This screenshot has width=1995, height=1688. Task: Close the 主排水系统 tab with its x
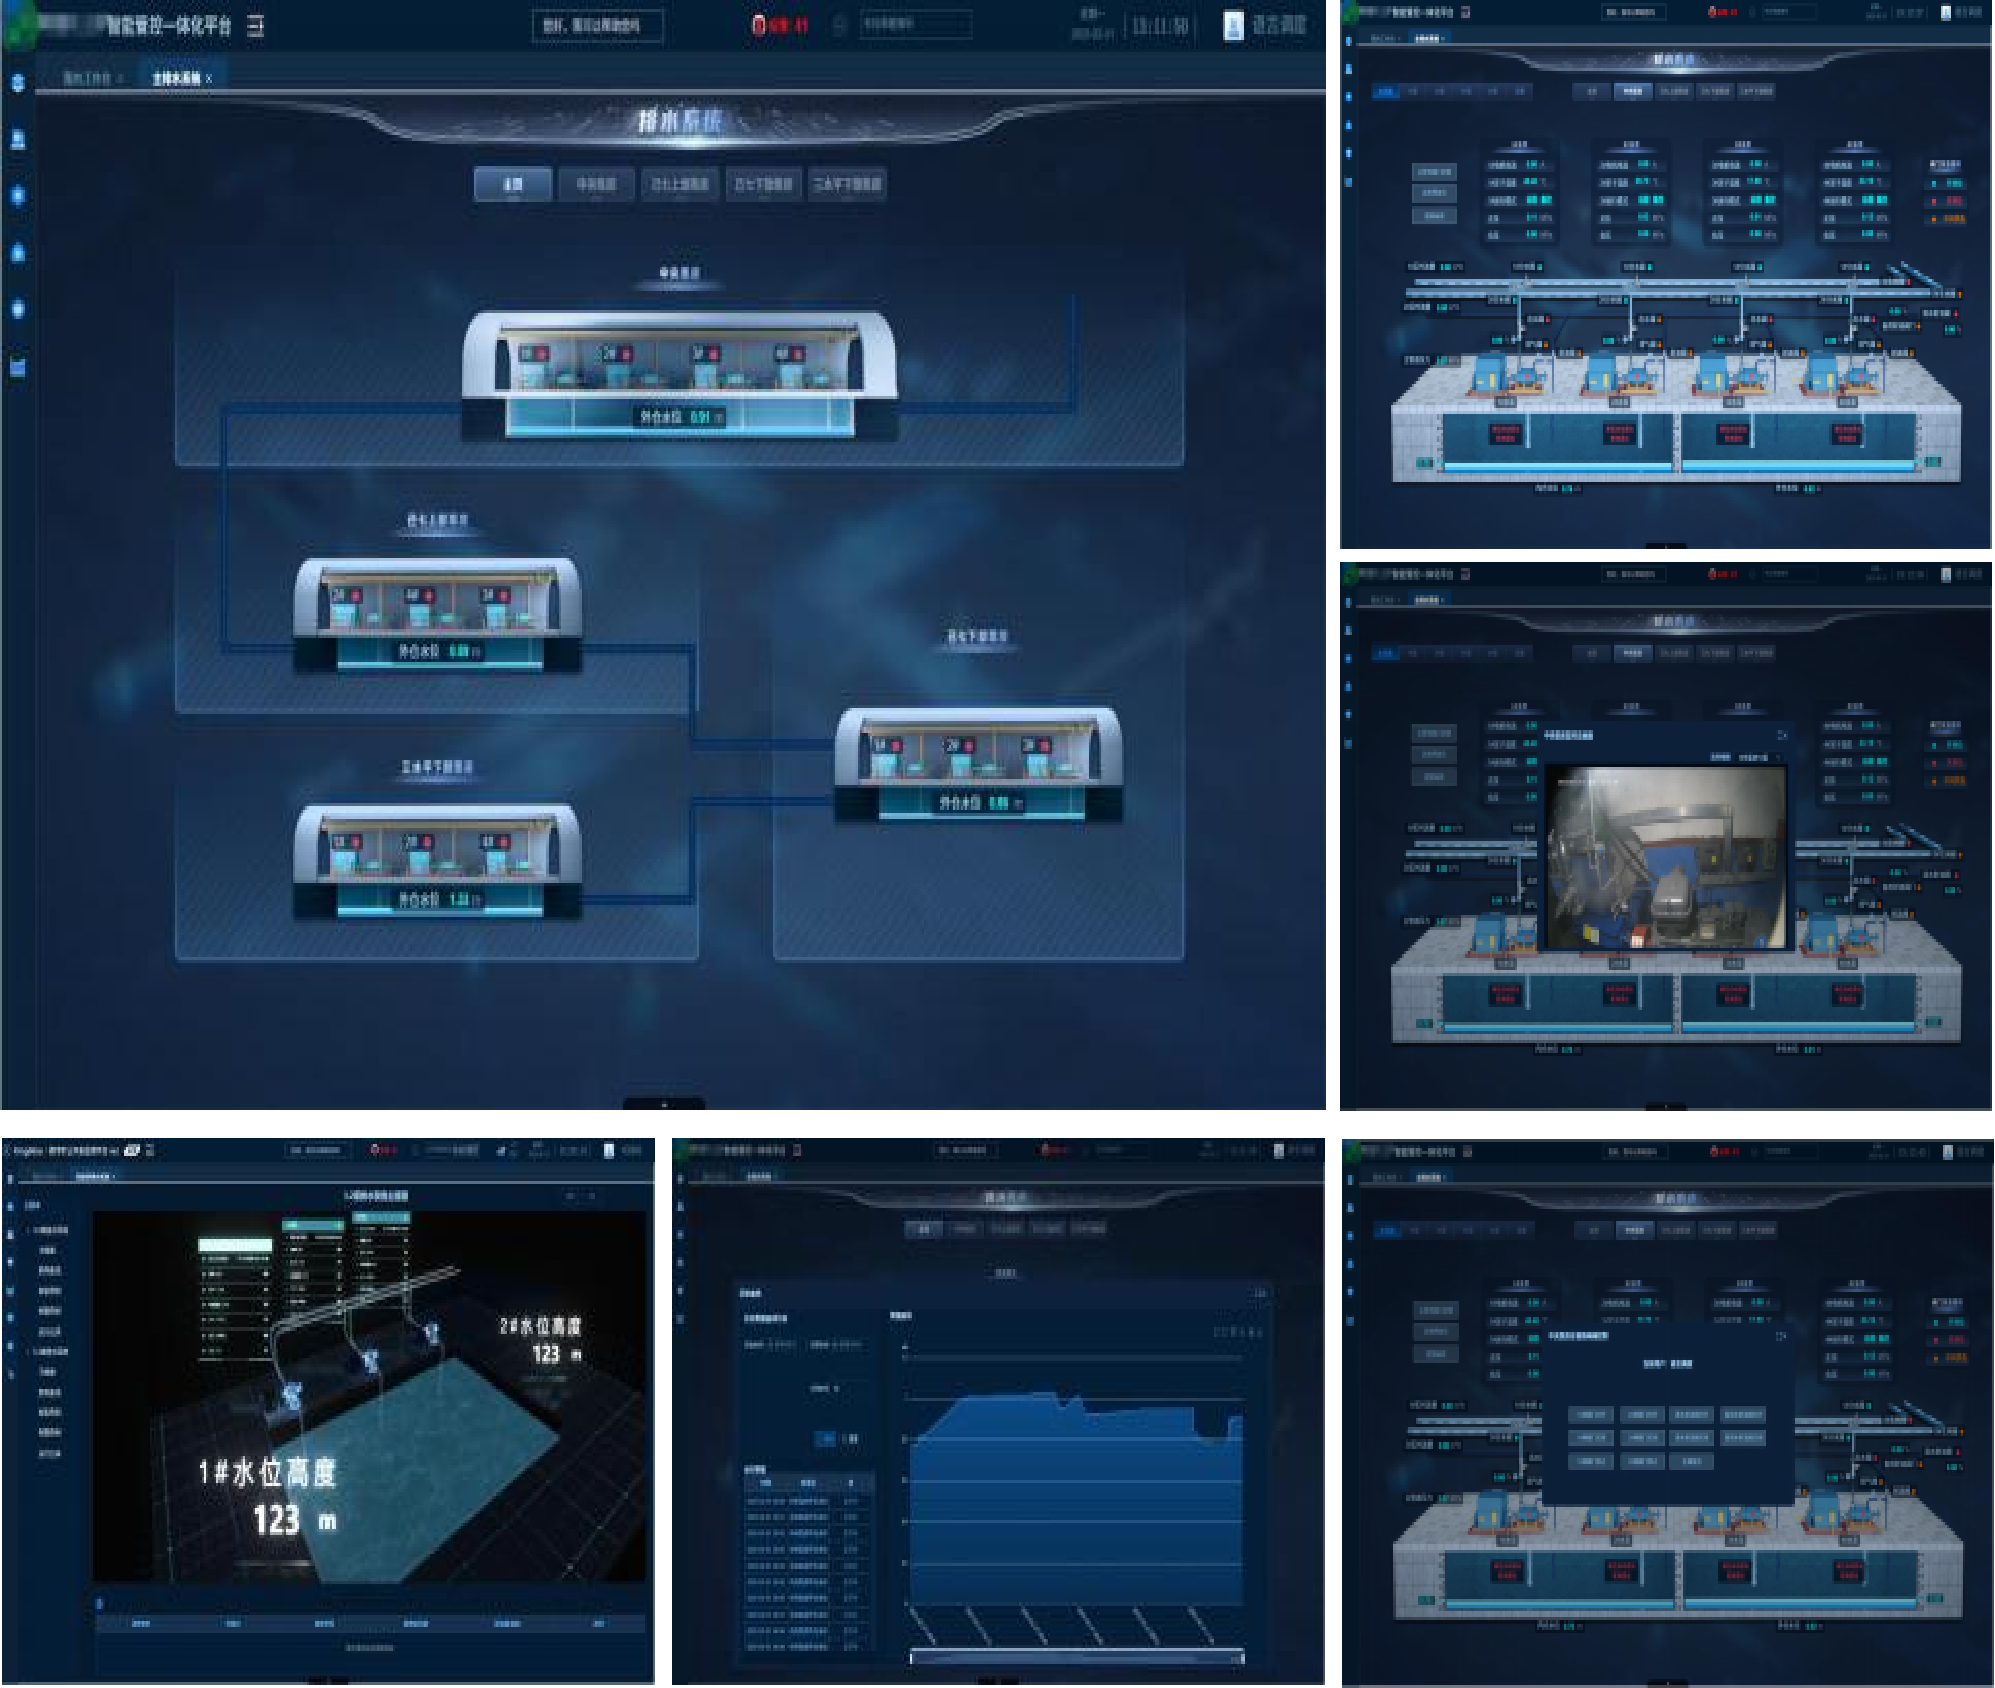pyautogui.click(x=209, y=78)
